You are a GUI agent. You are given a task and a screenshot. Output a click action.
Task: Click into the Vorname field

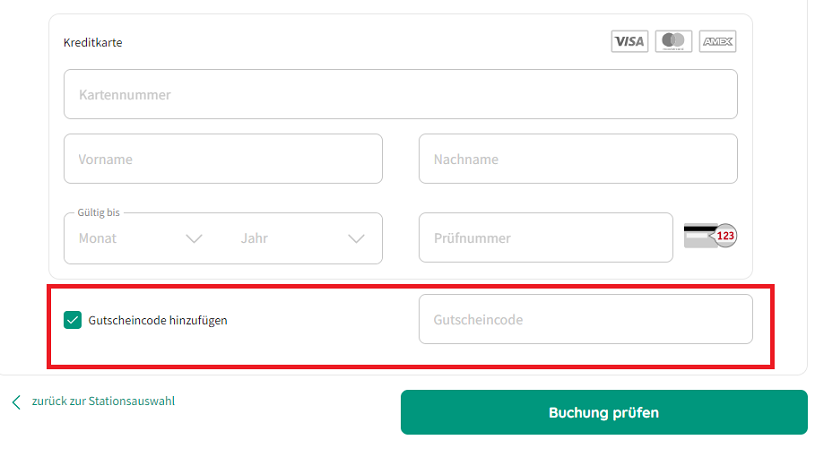point(223,159)
